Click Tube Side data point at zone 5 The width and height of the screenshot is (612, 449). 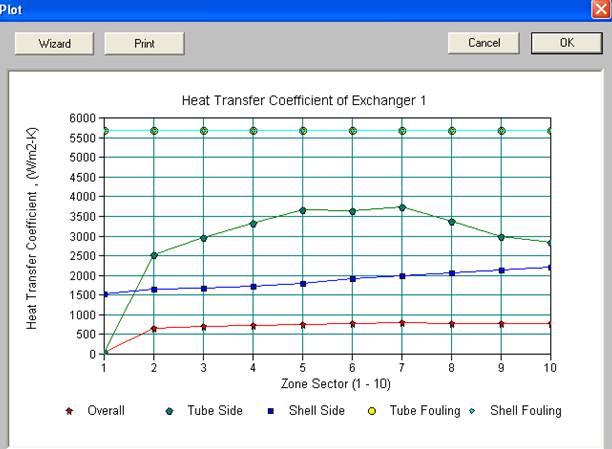[x=303, y=210]
